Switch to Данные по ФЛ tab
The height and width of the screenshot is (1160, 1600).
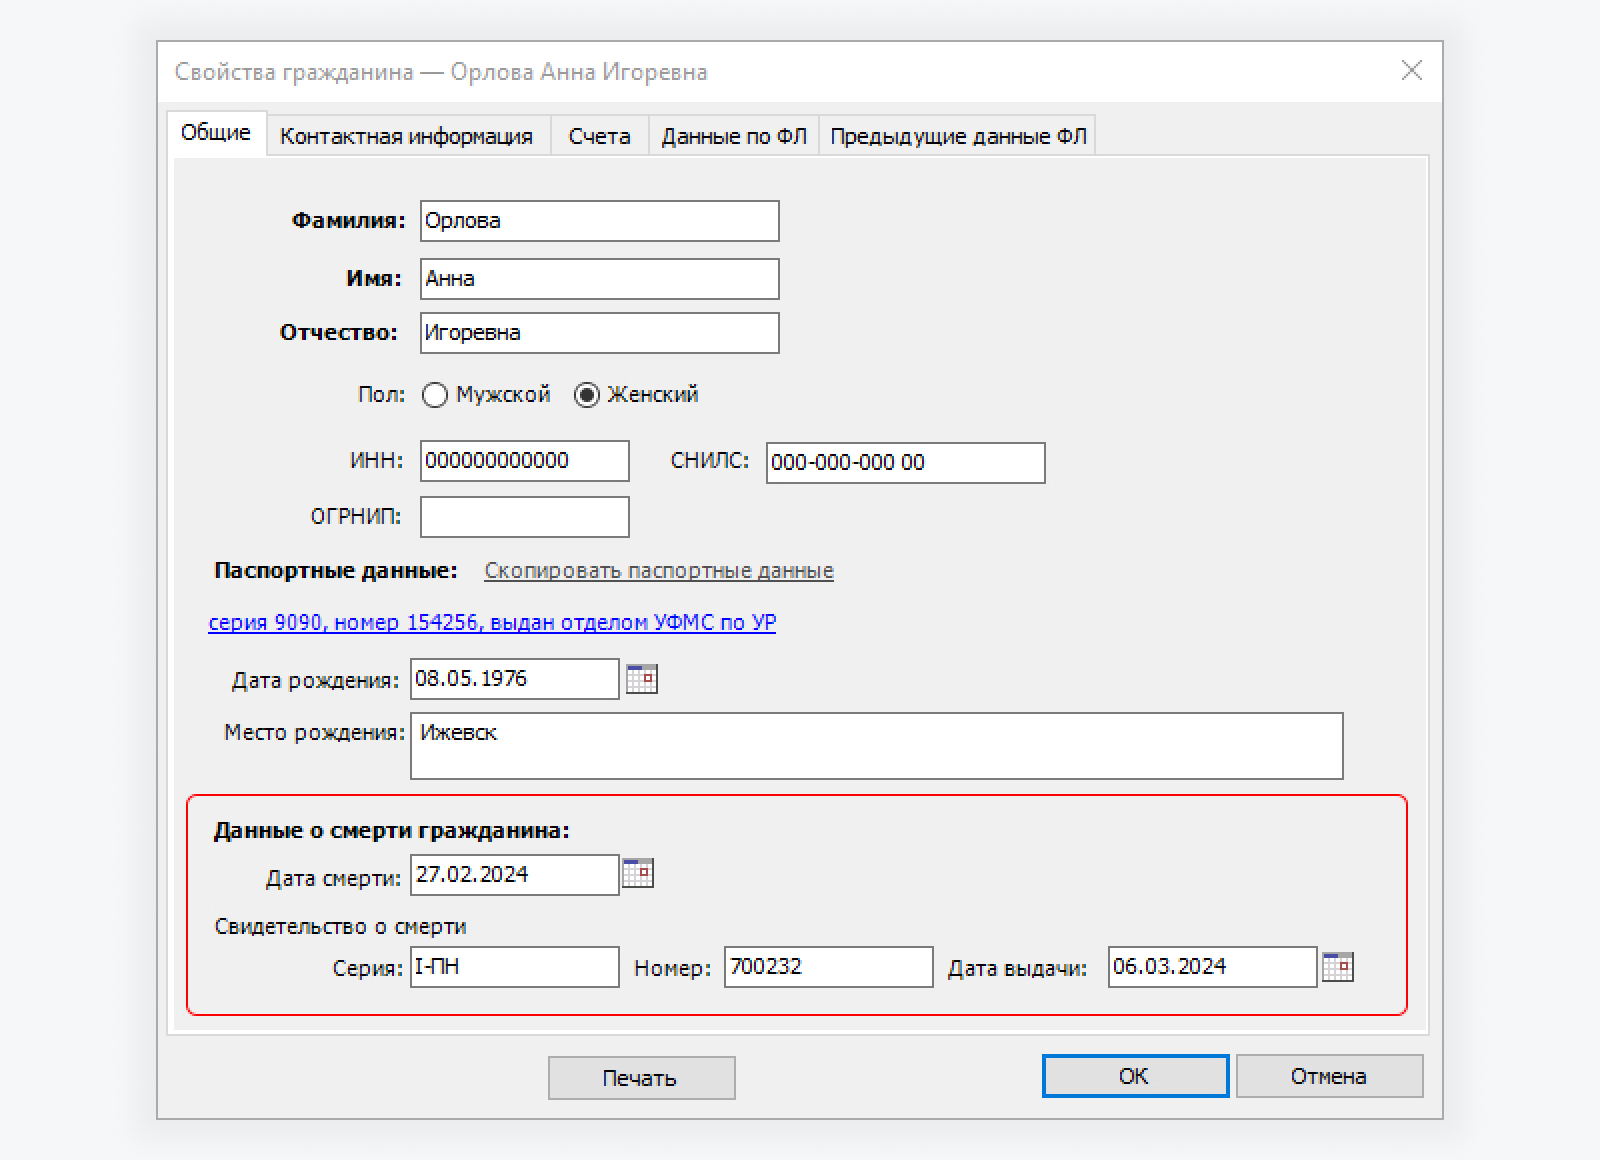tap(734, 136)
